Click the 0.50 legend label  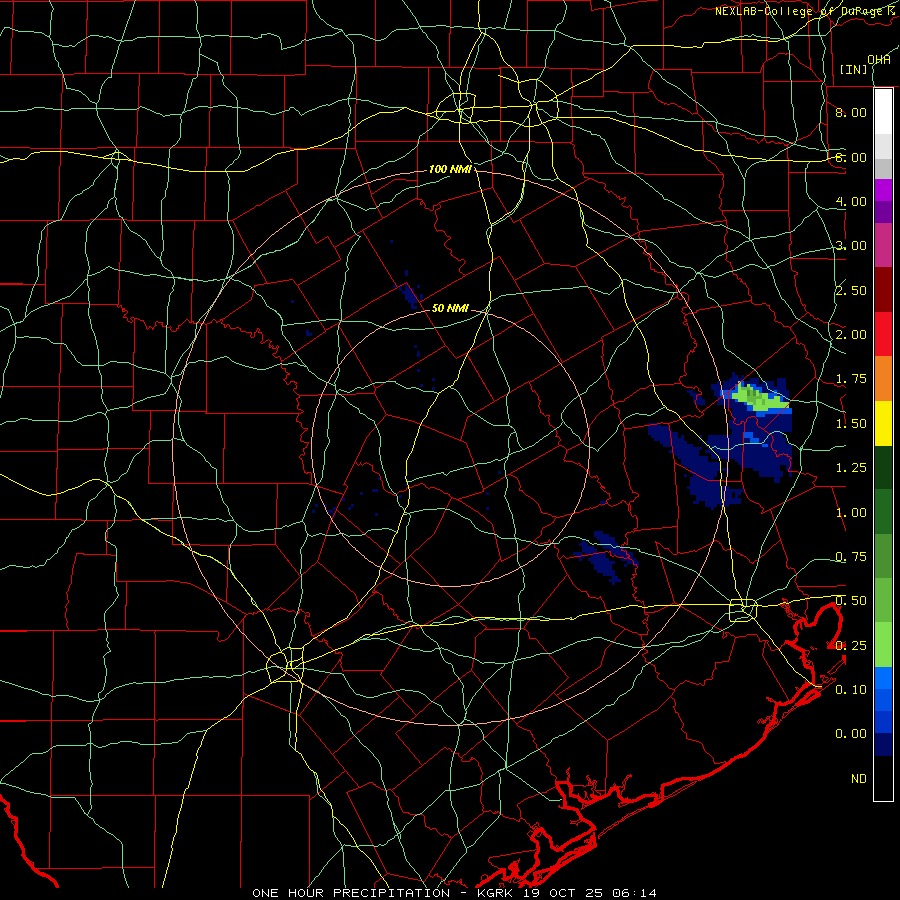(851, 601)
